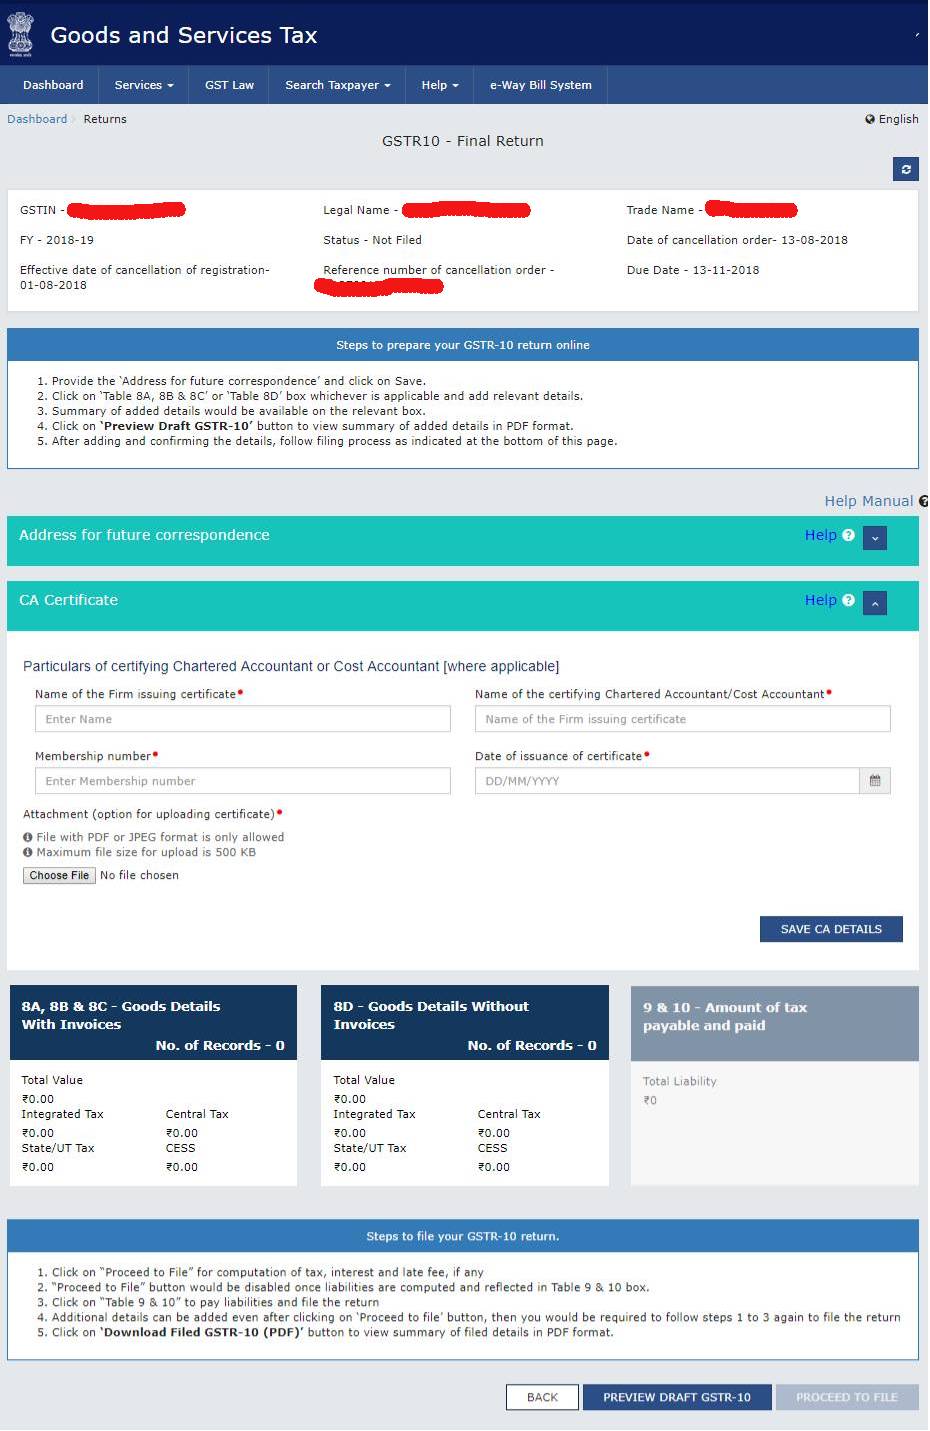Click the info icon about PDF or JPEG format
Viewport: 930px width, 1431px height.
(27, 837)
